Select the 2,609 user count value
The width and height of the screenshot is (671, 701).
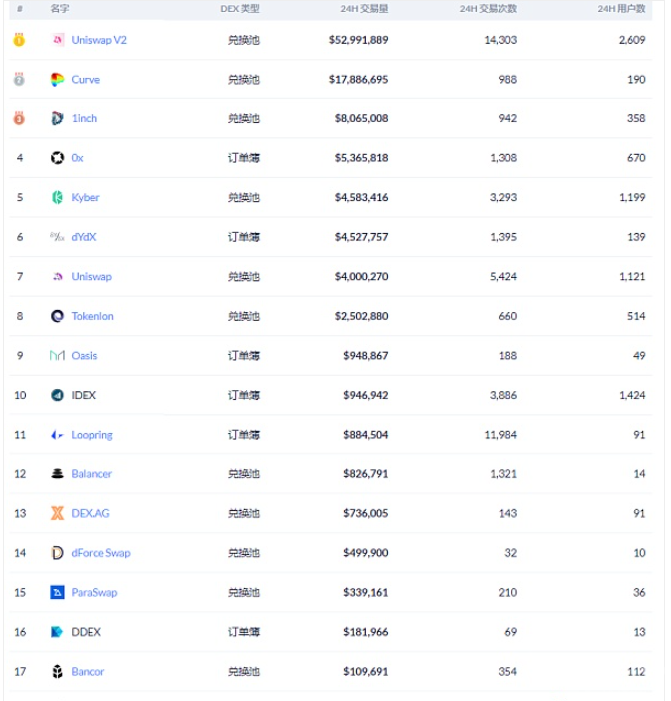point(632,40)
